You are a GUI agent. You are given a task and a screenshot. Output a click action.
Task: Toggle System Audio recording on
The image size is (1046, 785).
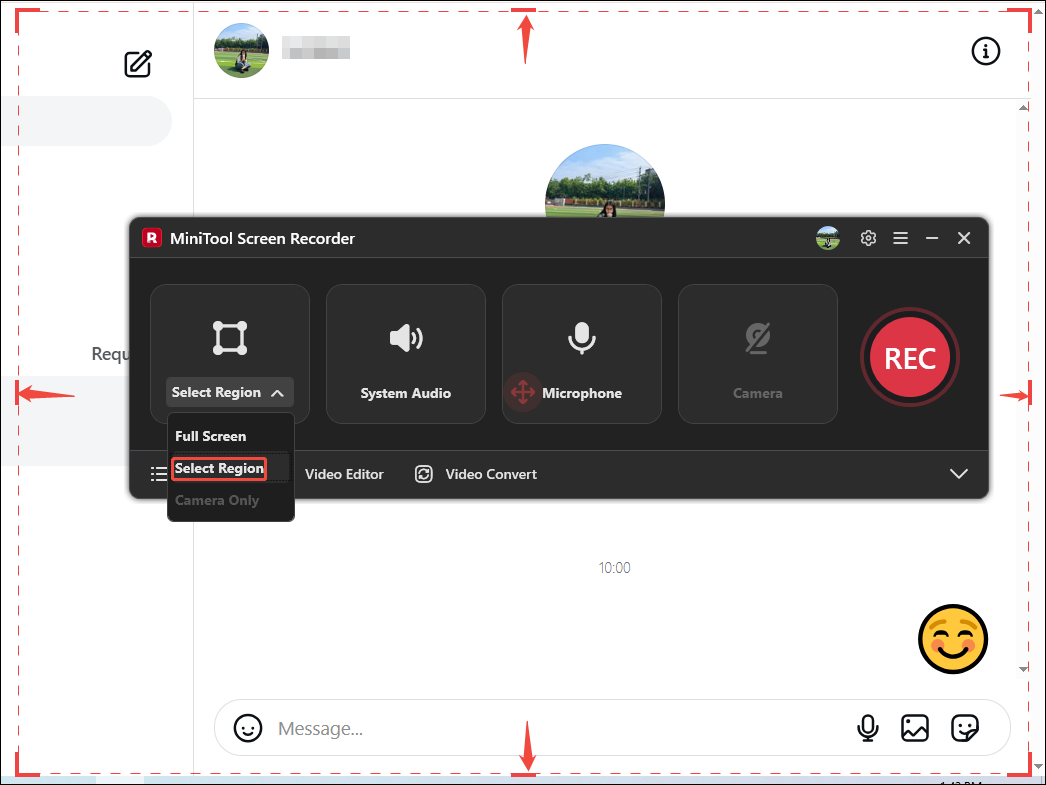tap(405, 353)
